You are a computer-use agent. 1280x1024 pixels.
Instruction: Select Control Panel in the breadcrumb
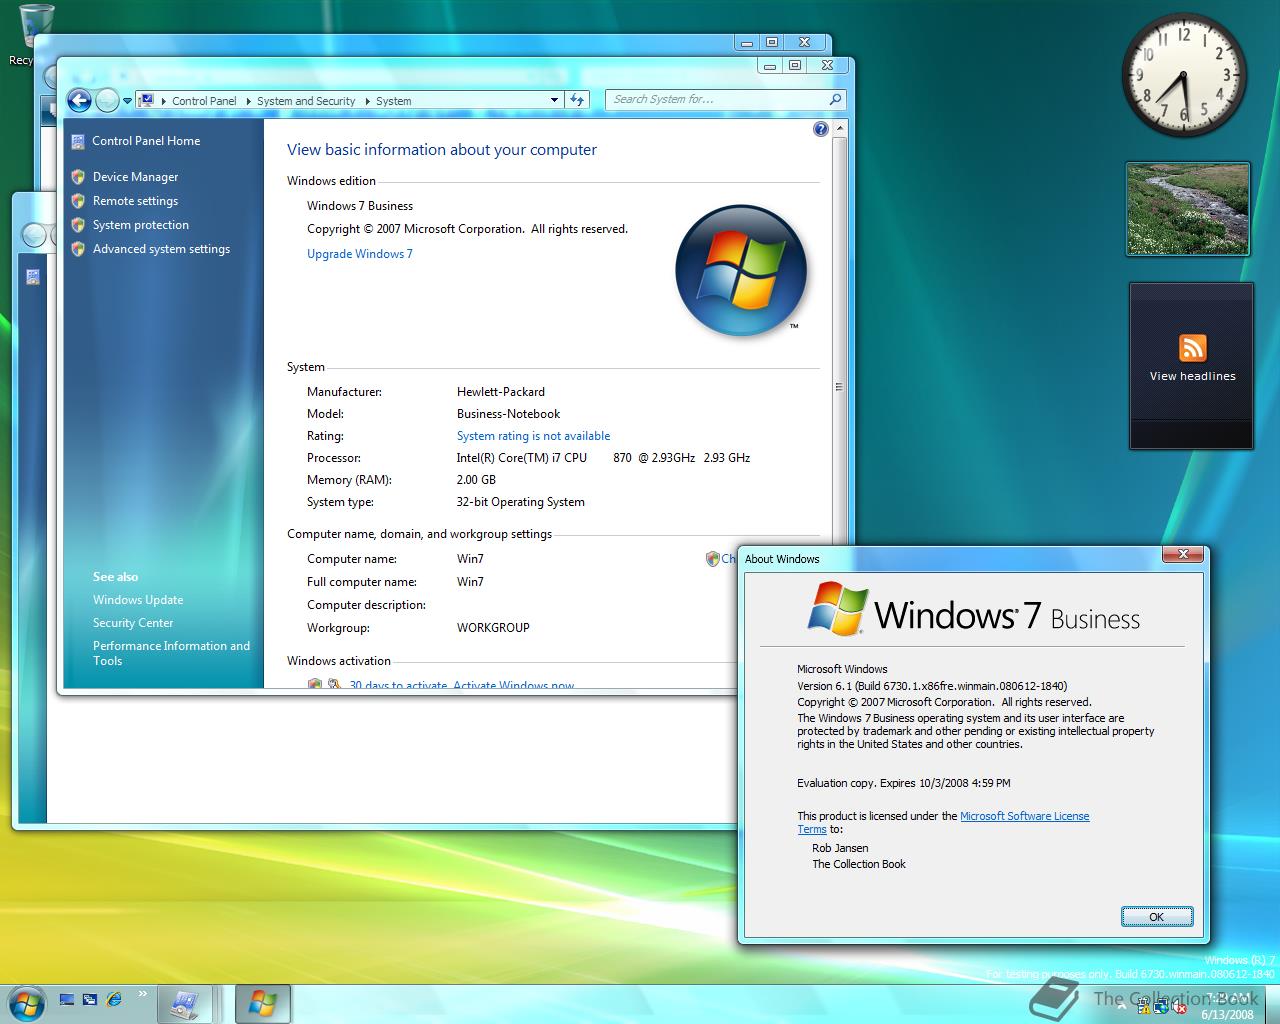pyautogui.click(x=204, y=101)
